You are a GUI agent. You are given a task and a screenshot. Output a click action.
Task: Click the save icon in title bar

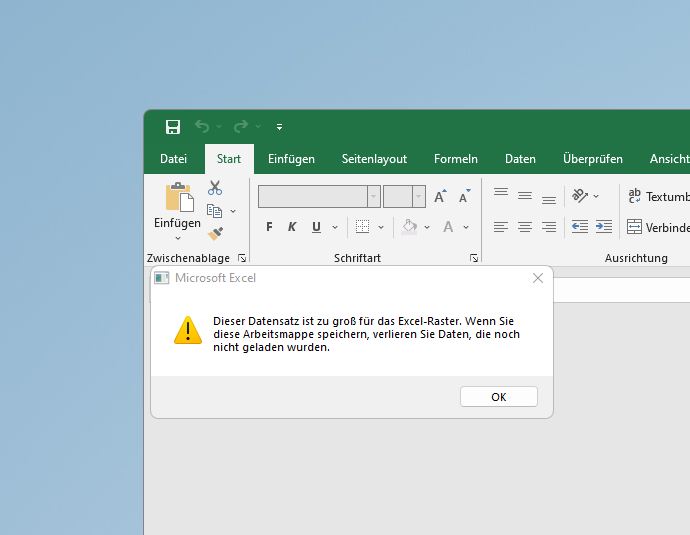pyautogui.click(x=173, y=127)
